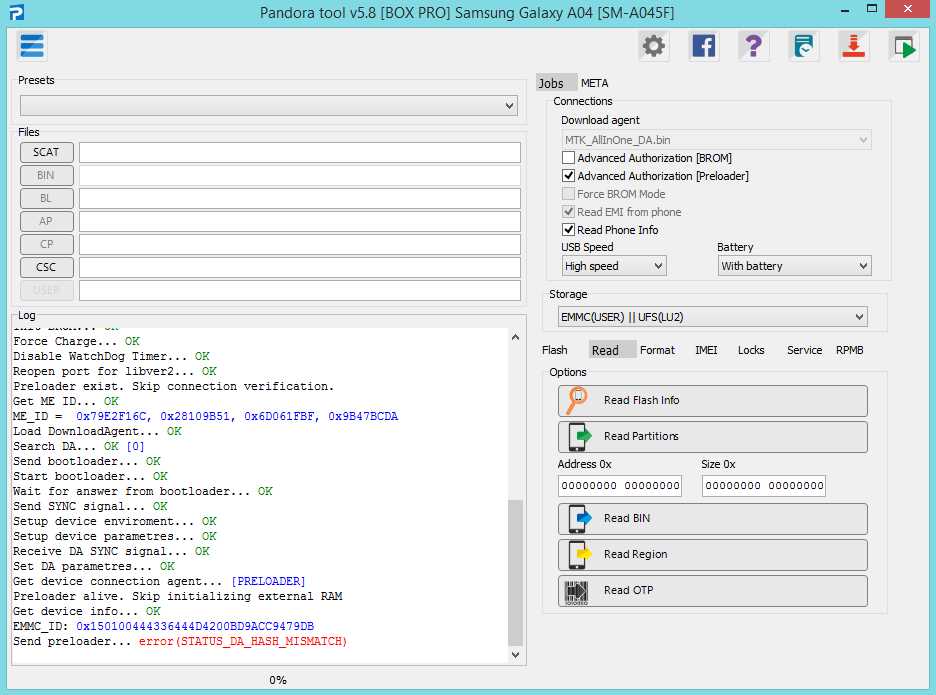Enable Advanced Authorization [BROM] checkbox
This screenshot has height=695, width=936.
(x=568, y=158)
